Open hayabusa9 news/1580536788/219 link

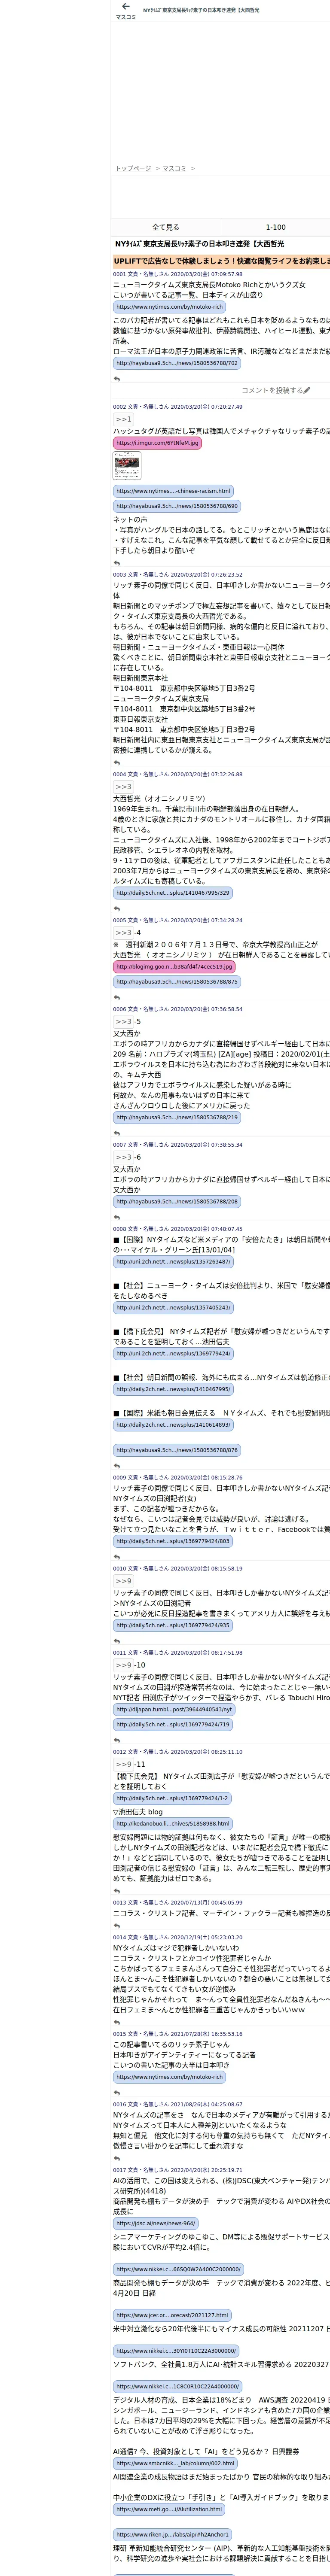pos(177,1117)
